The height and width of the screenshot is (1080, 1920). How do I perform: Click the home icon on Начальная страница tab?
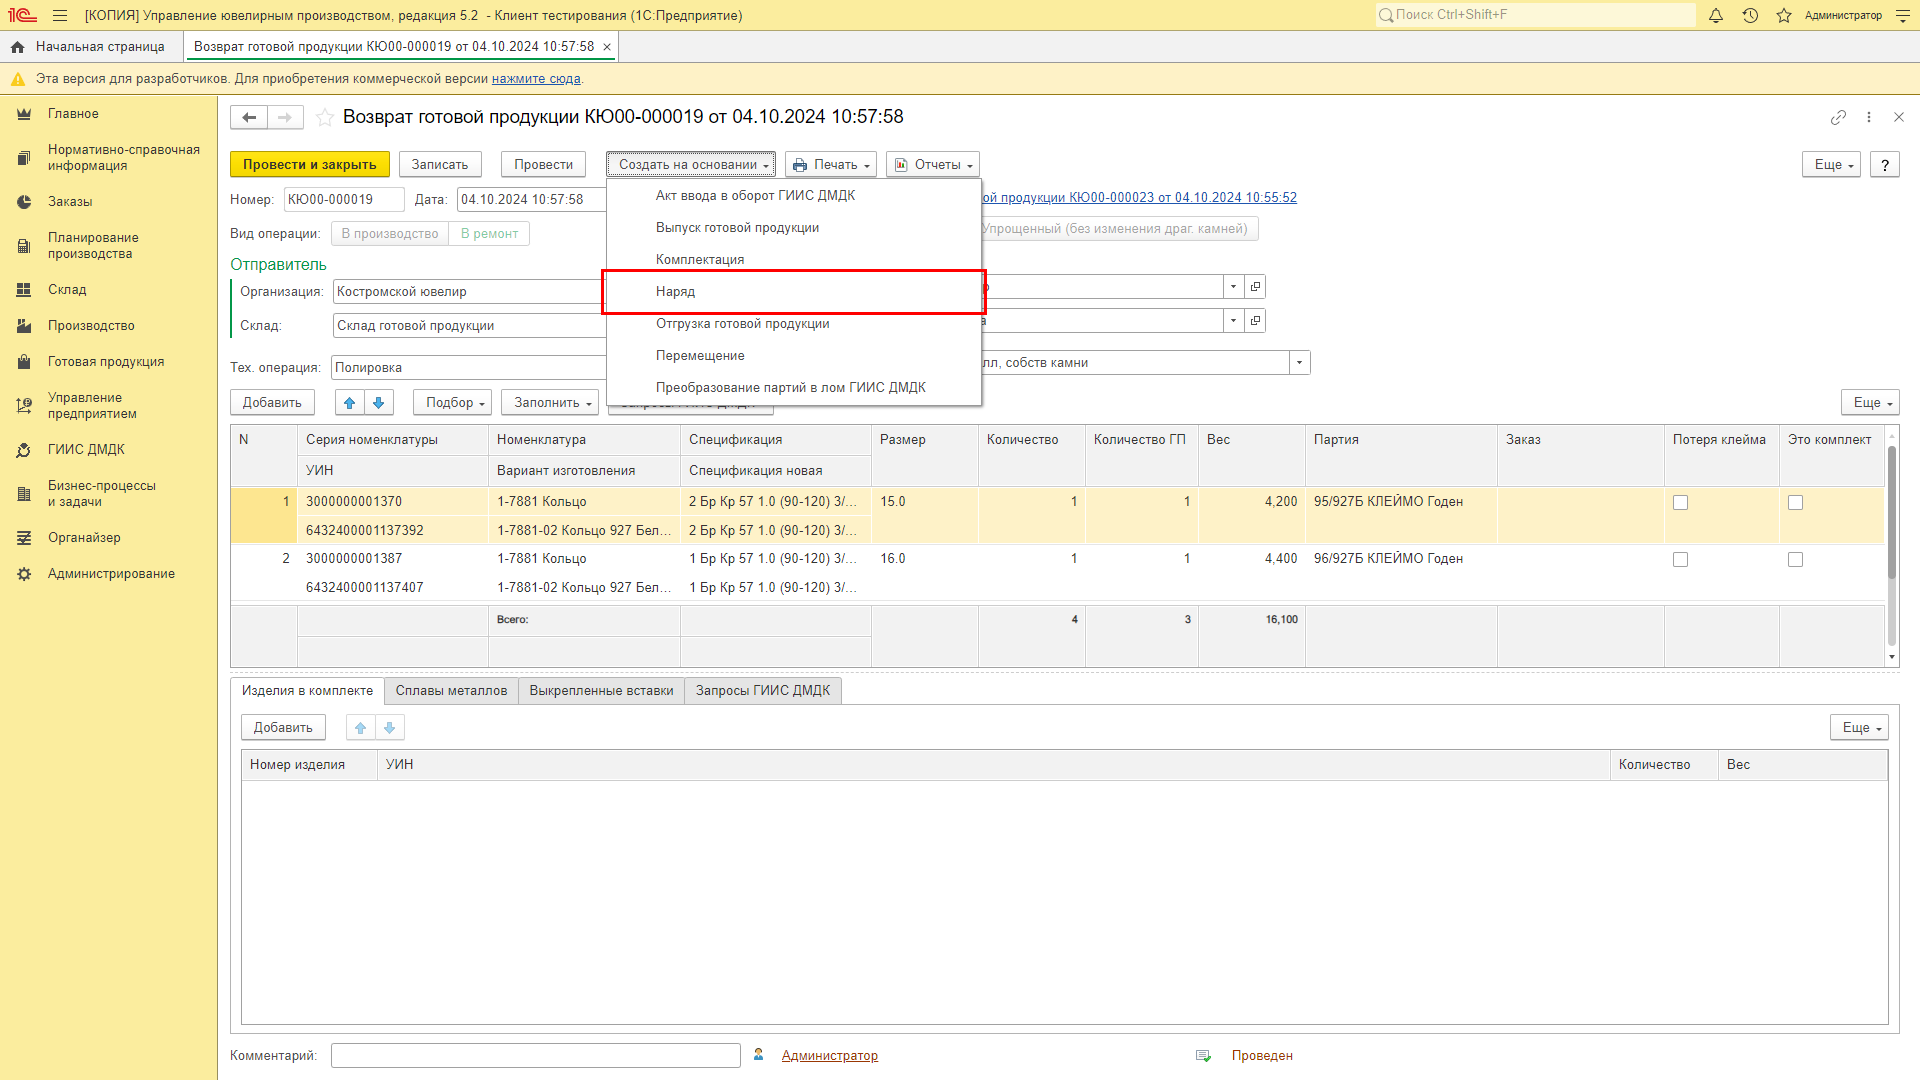(x=17, y=47)
